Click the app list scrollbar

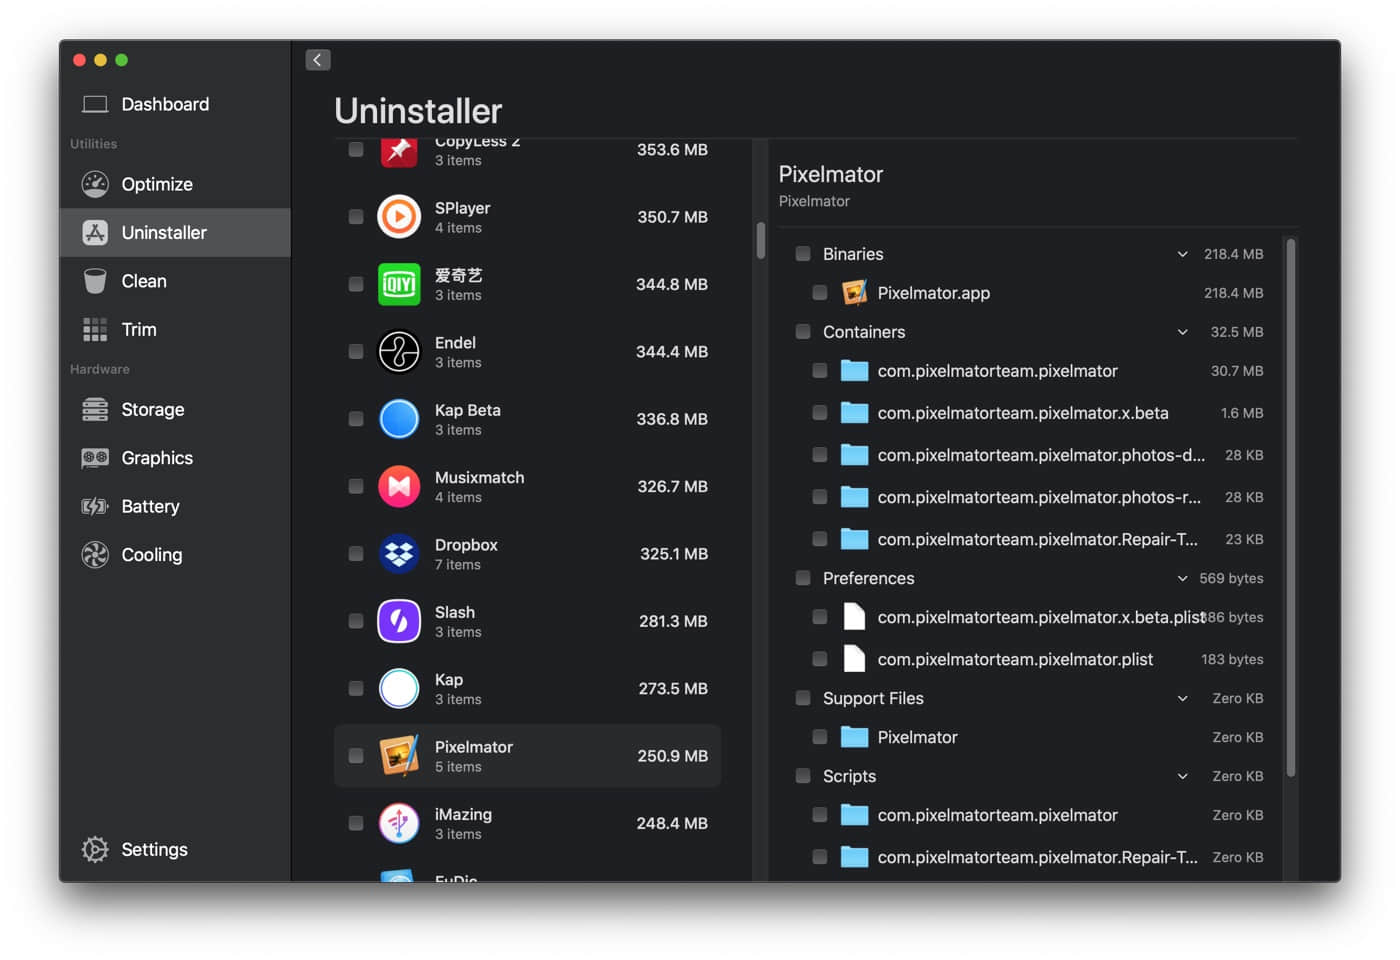click(761, 240)
